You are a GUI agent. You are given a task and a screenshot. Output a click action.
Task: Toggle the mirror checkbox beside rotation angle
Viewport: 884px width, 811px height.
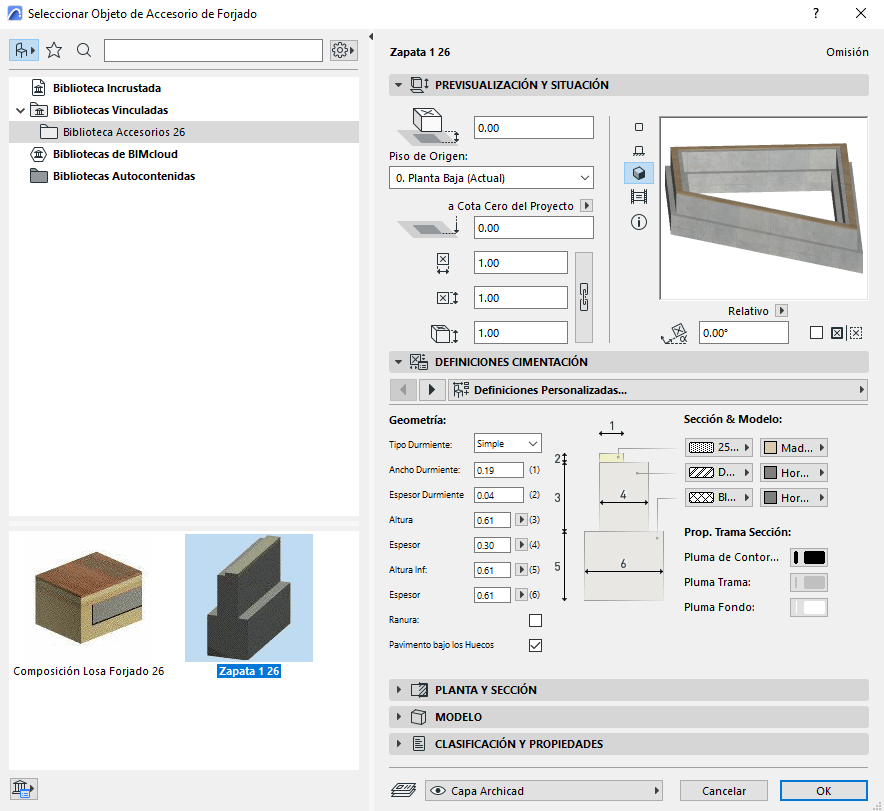point(817,333)
